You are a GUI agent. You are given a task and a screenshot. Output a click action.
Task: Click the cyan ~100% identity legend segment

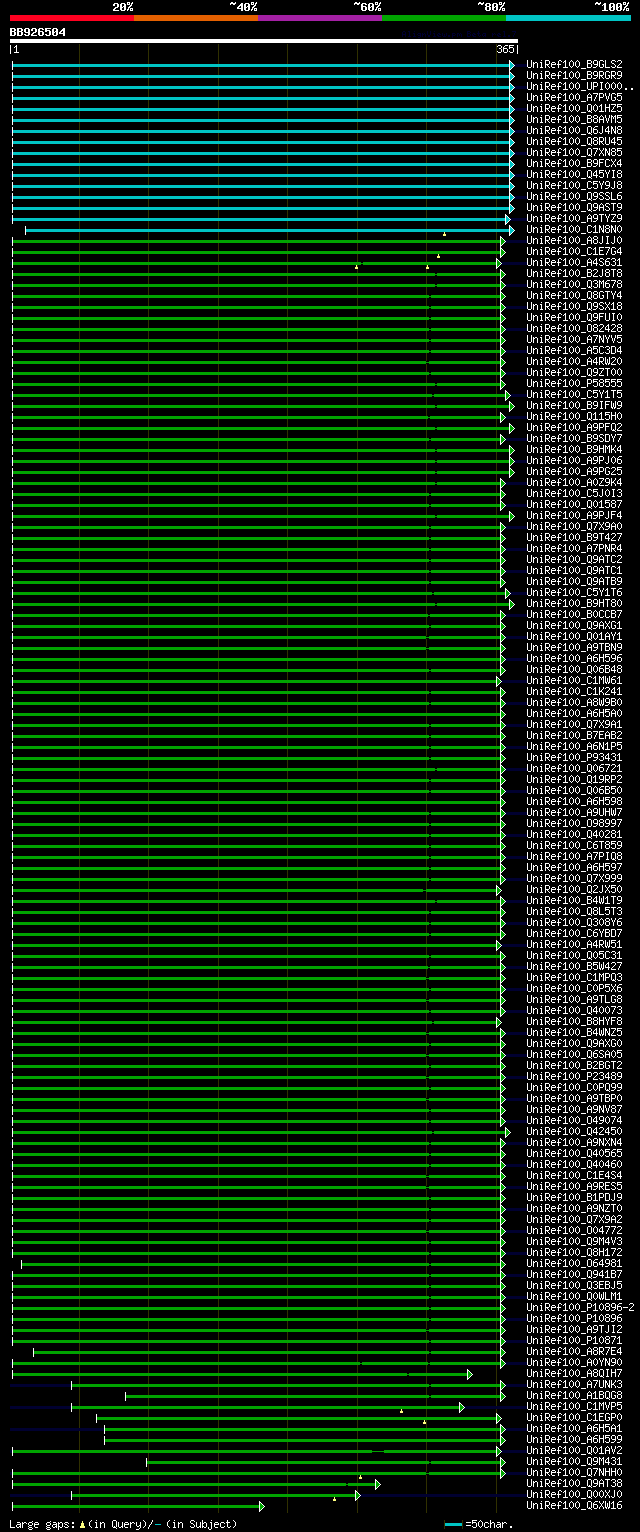click(x=568, y=18)
